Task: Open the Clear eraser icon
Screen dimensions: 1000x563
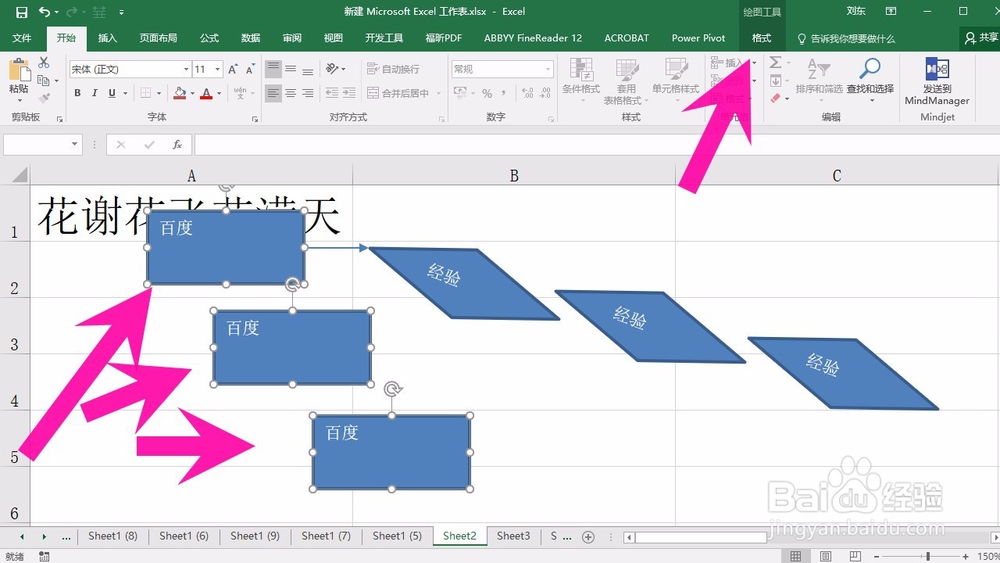Action: (x=776, y=98)
